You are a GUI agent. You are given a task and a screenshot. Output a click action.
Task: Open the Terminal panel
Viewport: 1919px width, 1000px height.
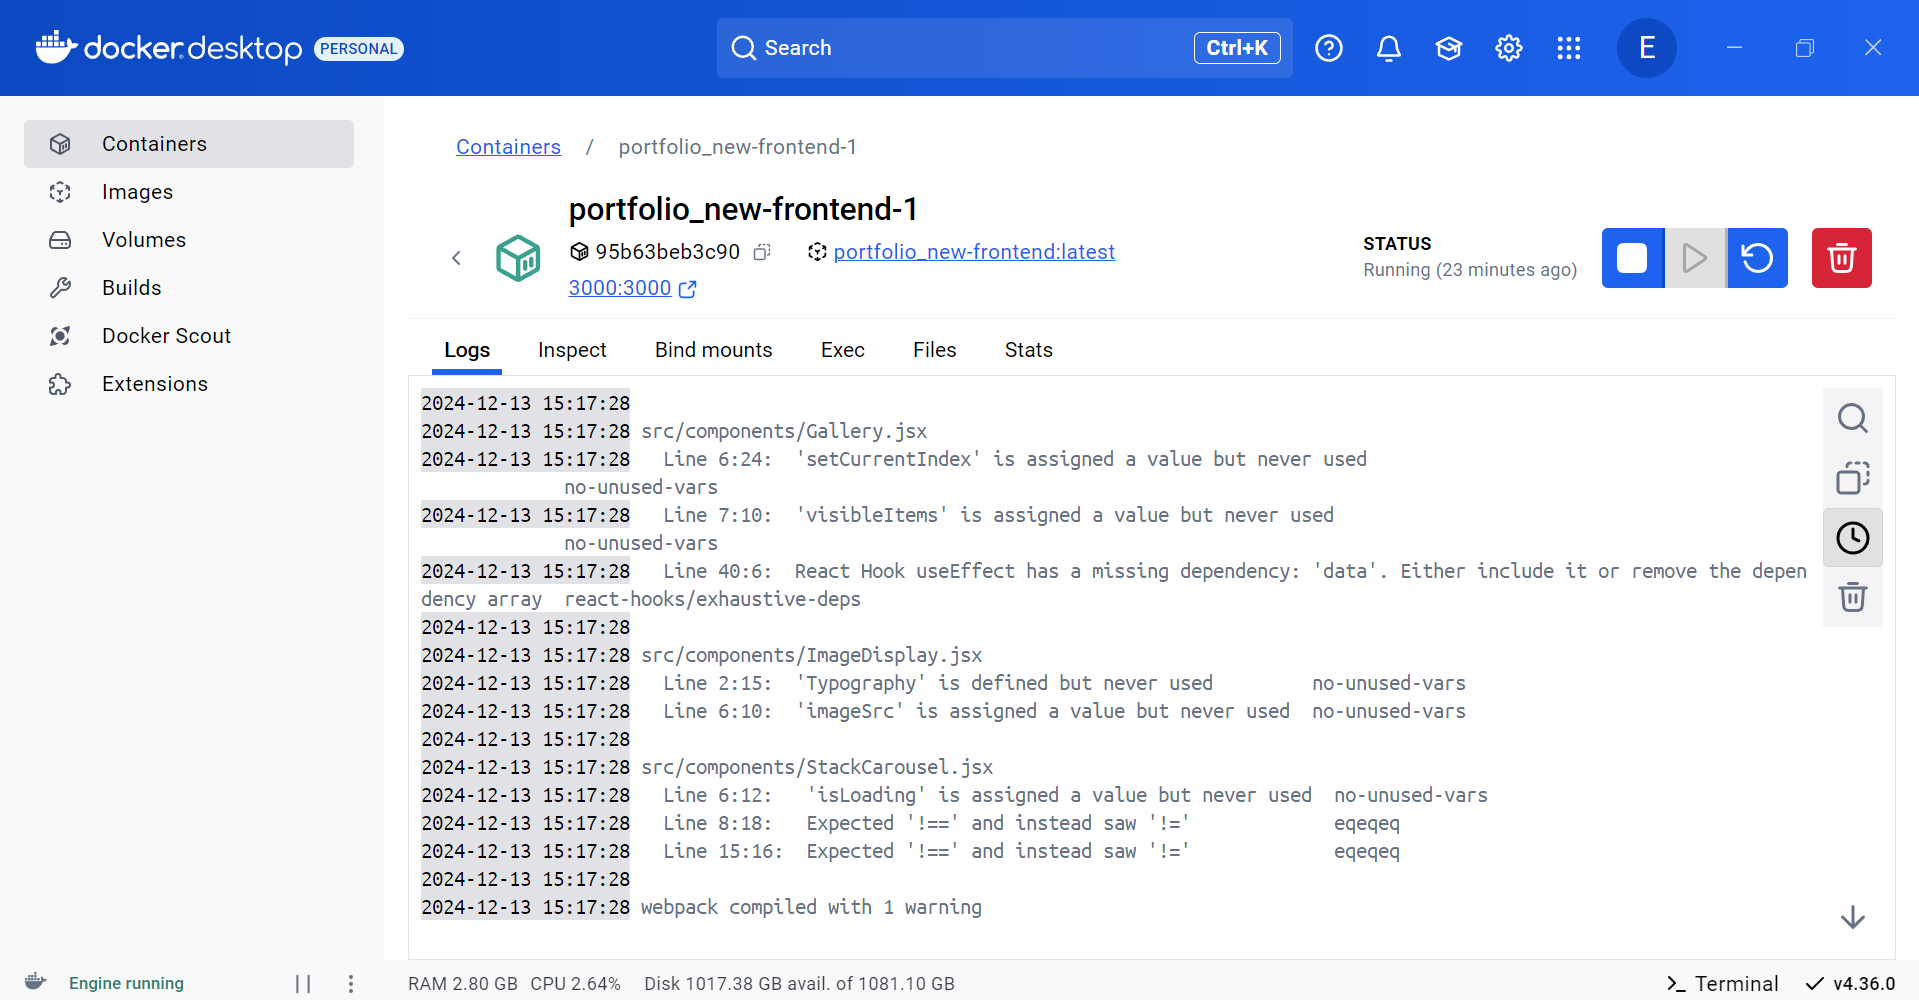coord(1723,984)
